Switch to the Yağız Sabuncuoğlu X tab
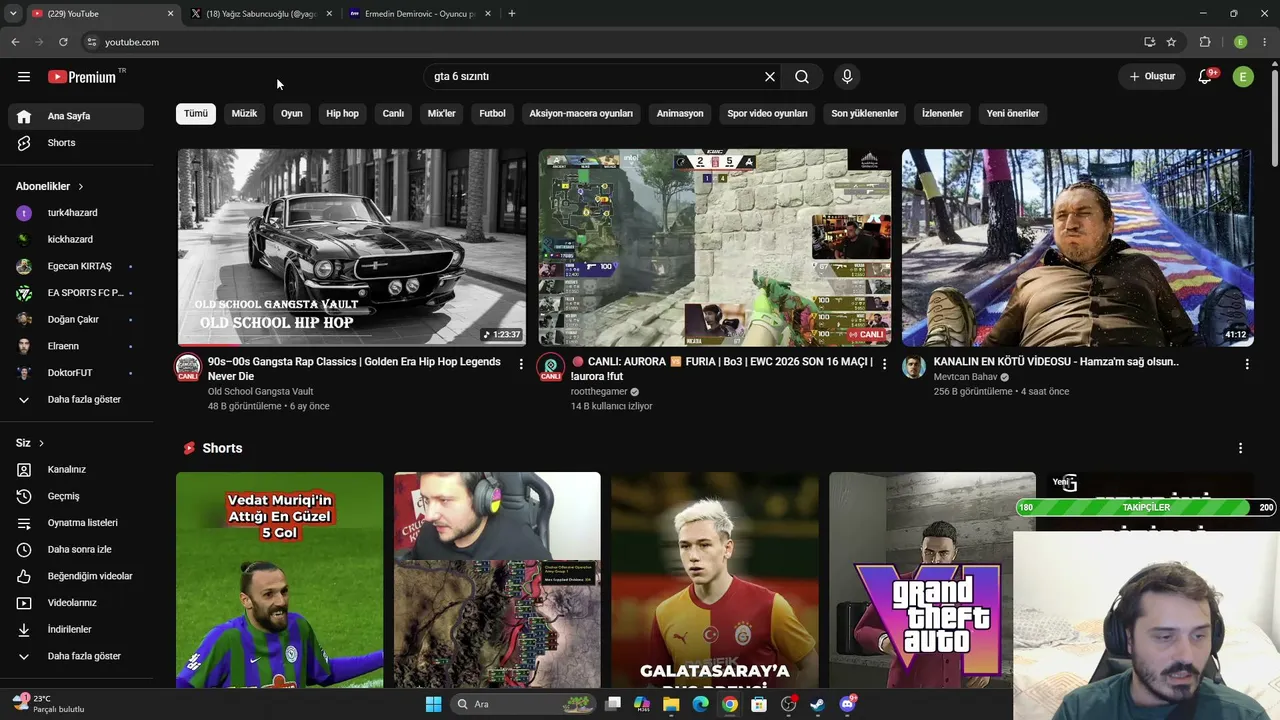Viewport: 1280px width, 720px height. point(260,14)
